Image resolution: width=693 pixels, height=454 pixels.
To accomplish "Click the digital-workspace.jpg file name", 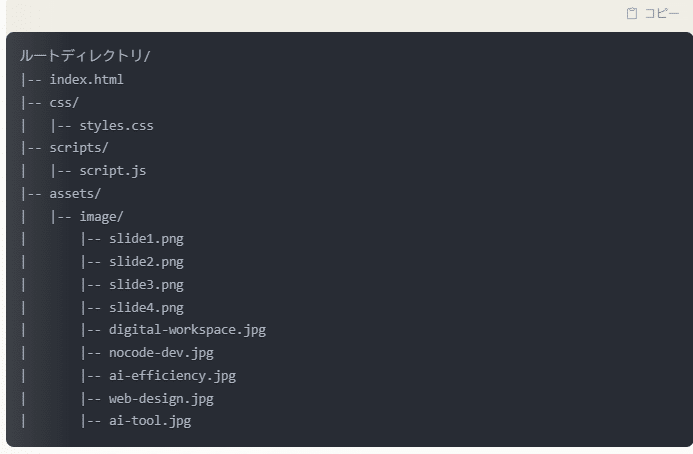I will click(187, 330).
